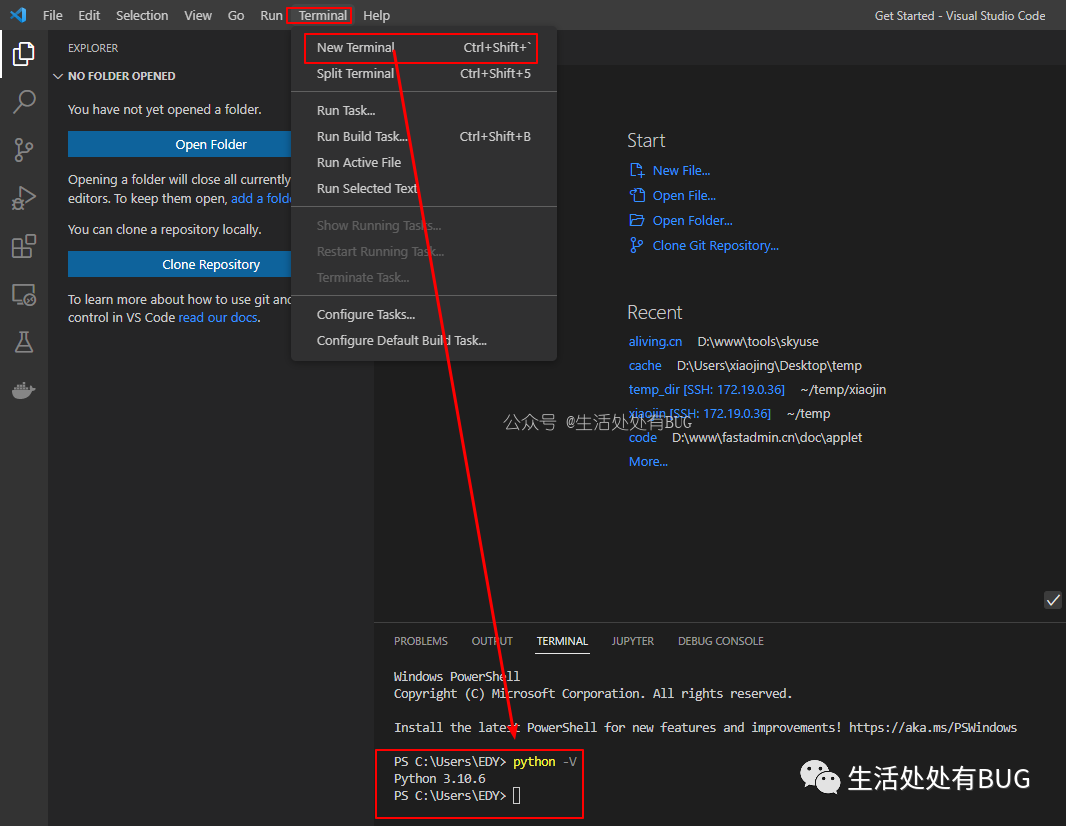This screenshot has width=1066, height=826.
Task: Select the Docker whale icon
Action: coord(24,390)
